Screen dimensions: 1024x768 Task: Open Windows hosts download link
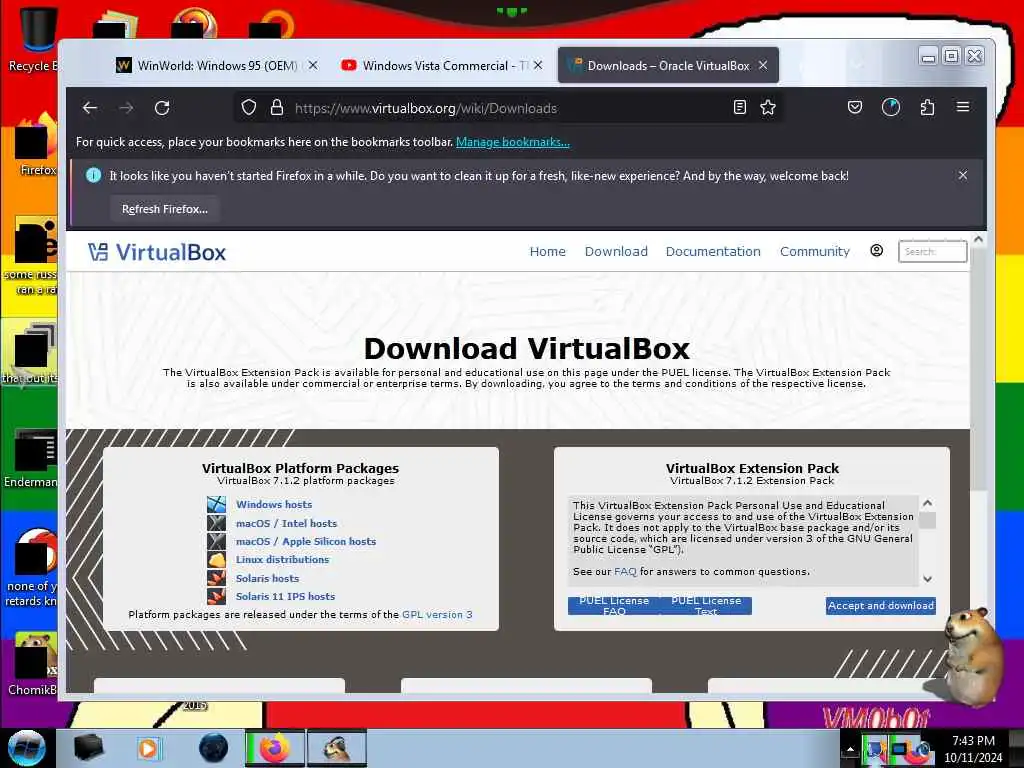pos(274,504)
